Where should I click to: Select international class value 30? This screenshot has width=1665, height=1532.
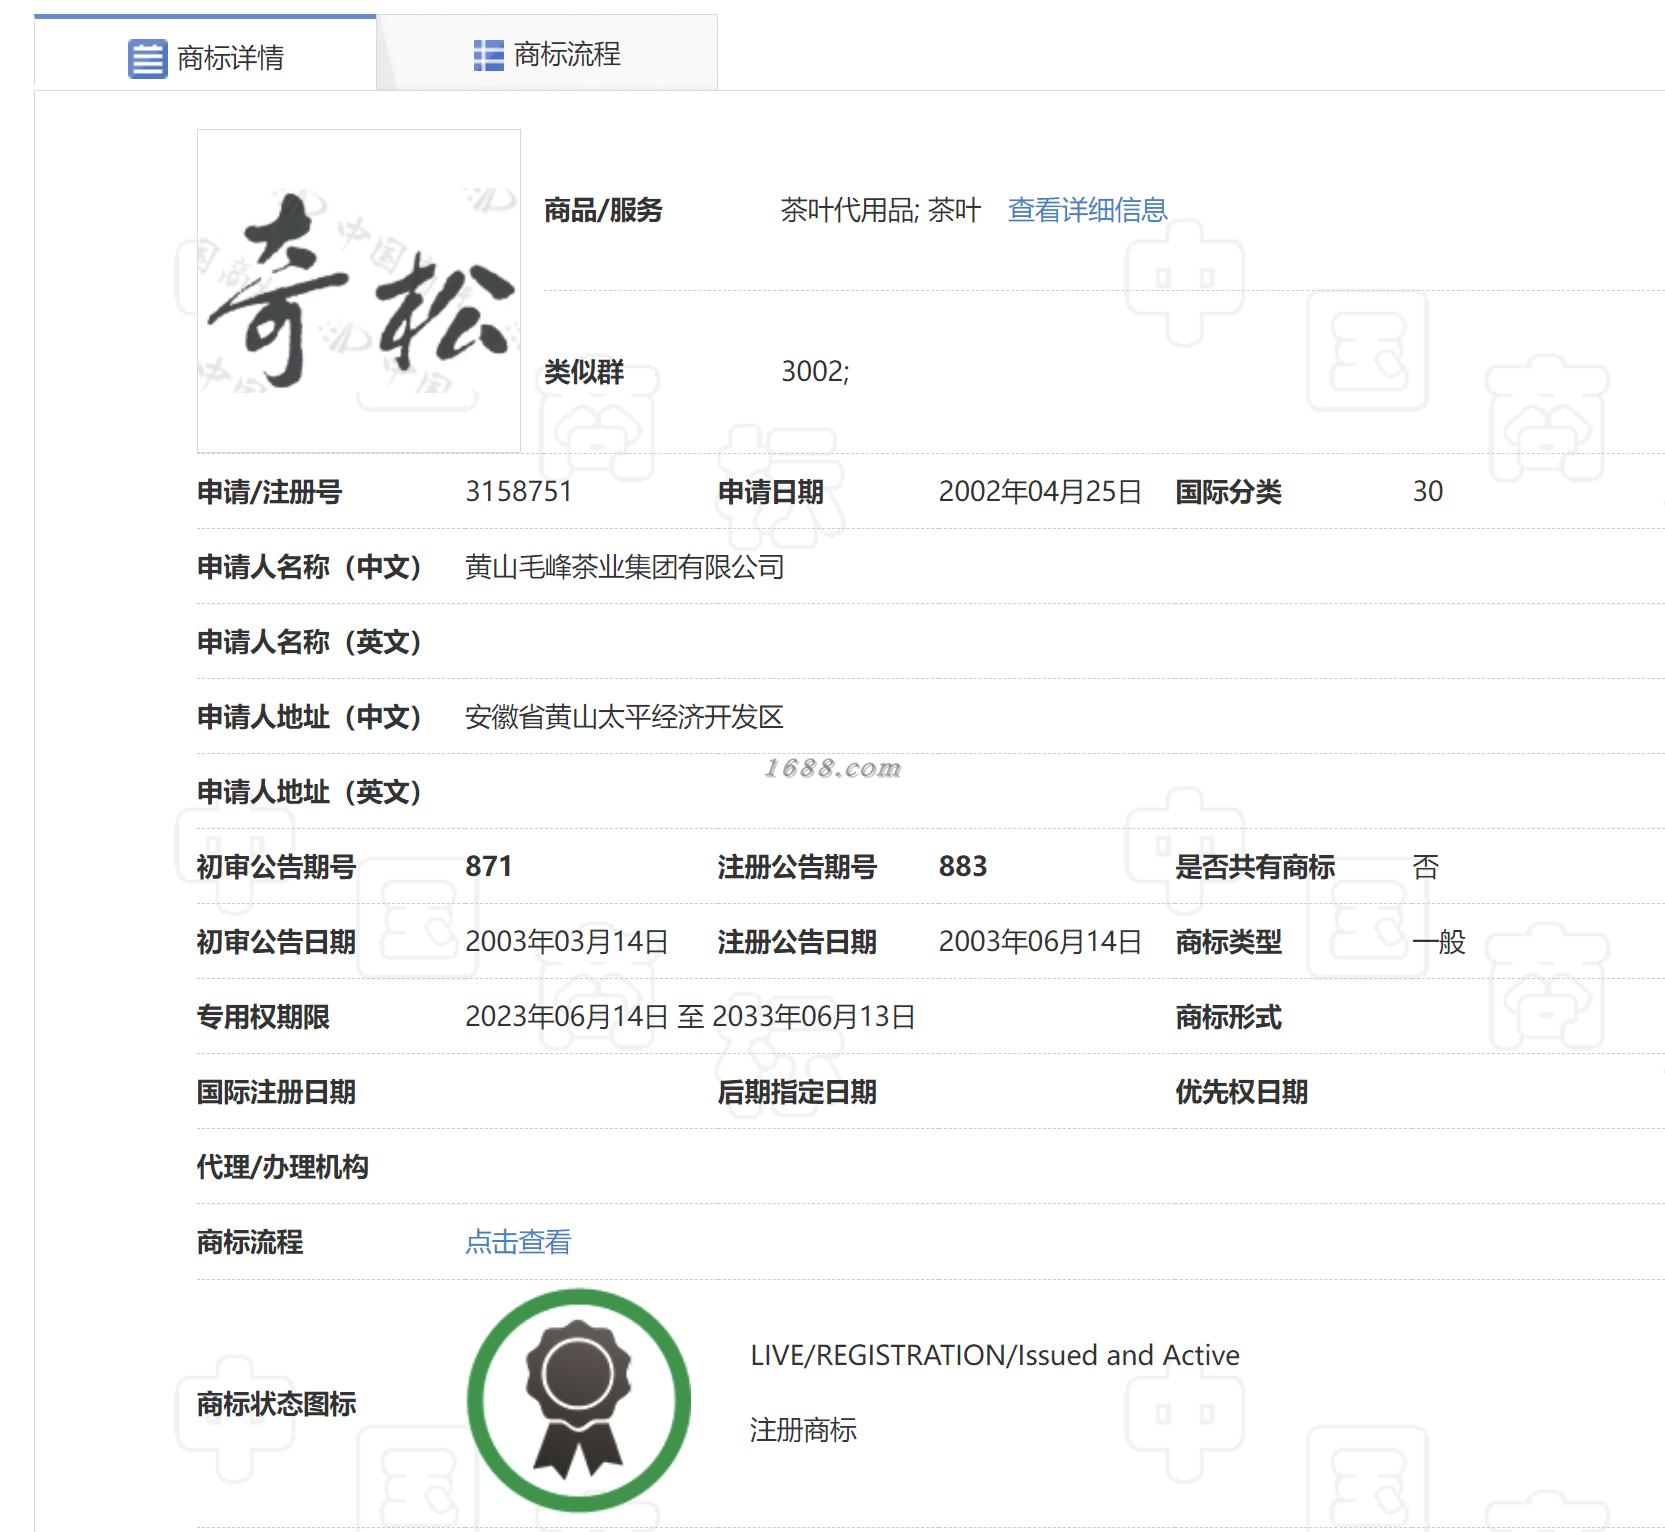coord(1428,491)
